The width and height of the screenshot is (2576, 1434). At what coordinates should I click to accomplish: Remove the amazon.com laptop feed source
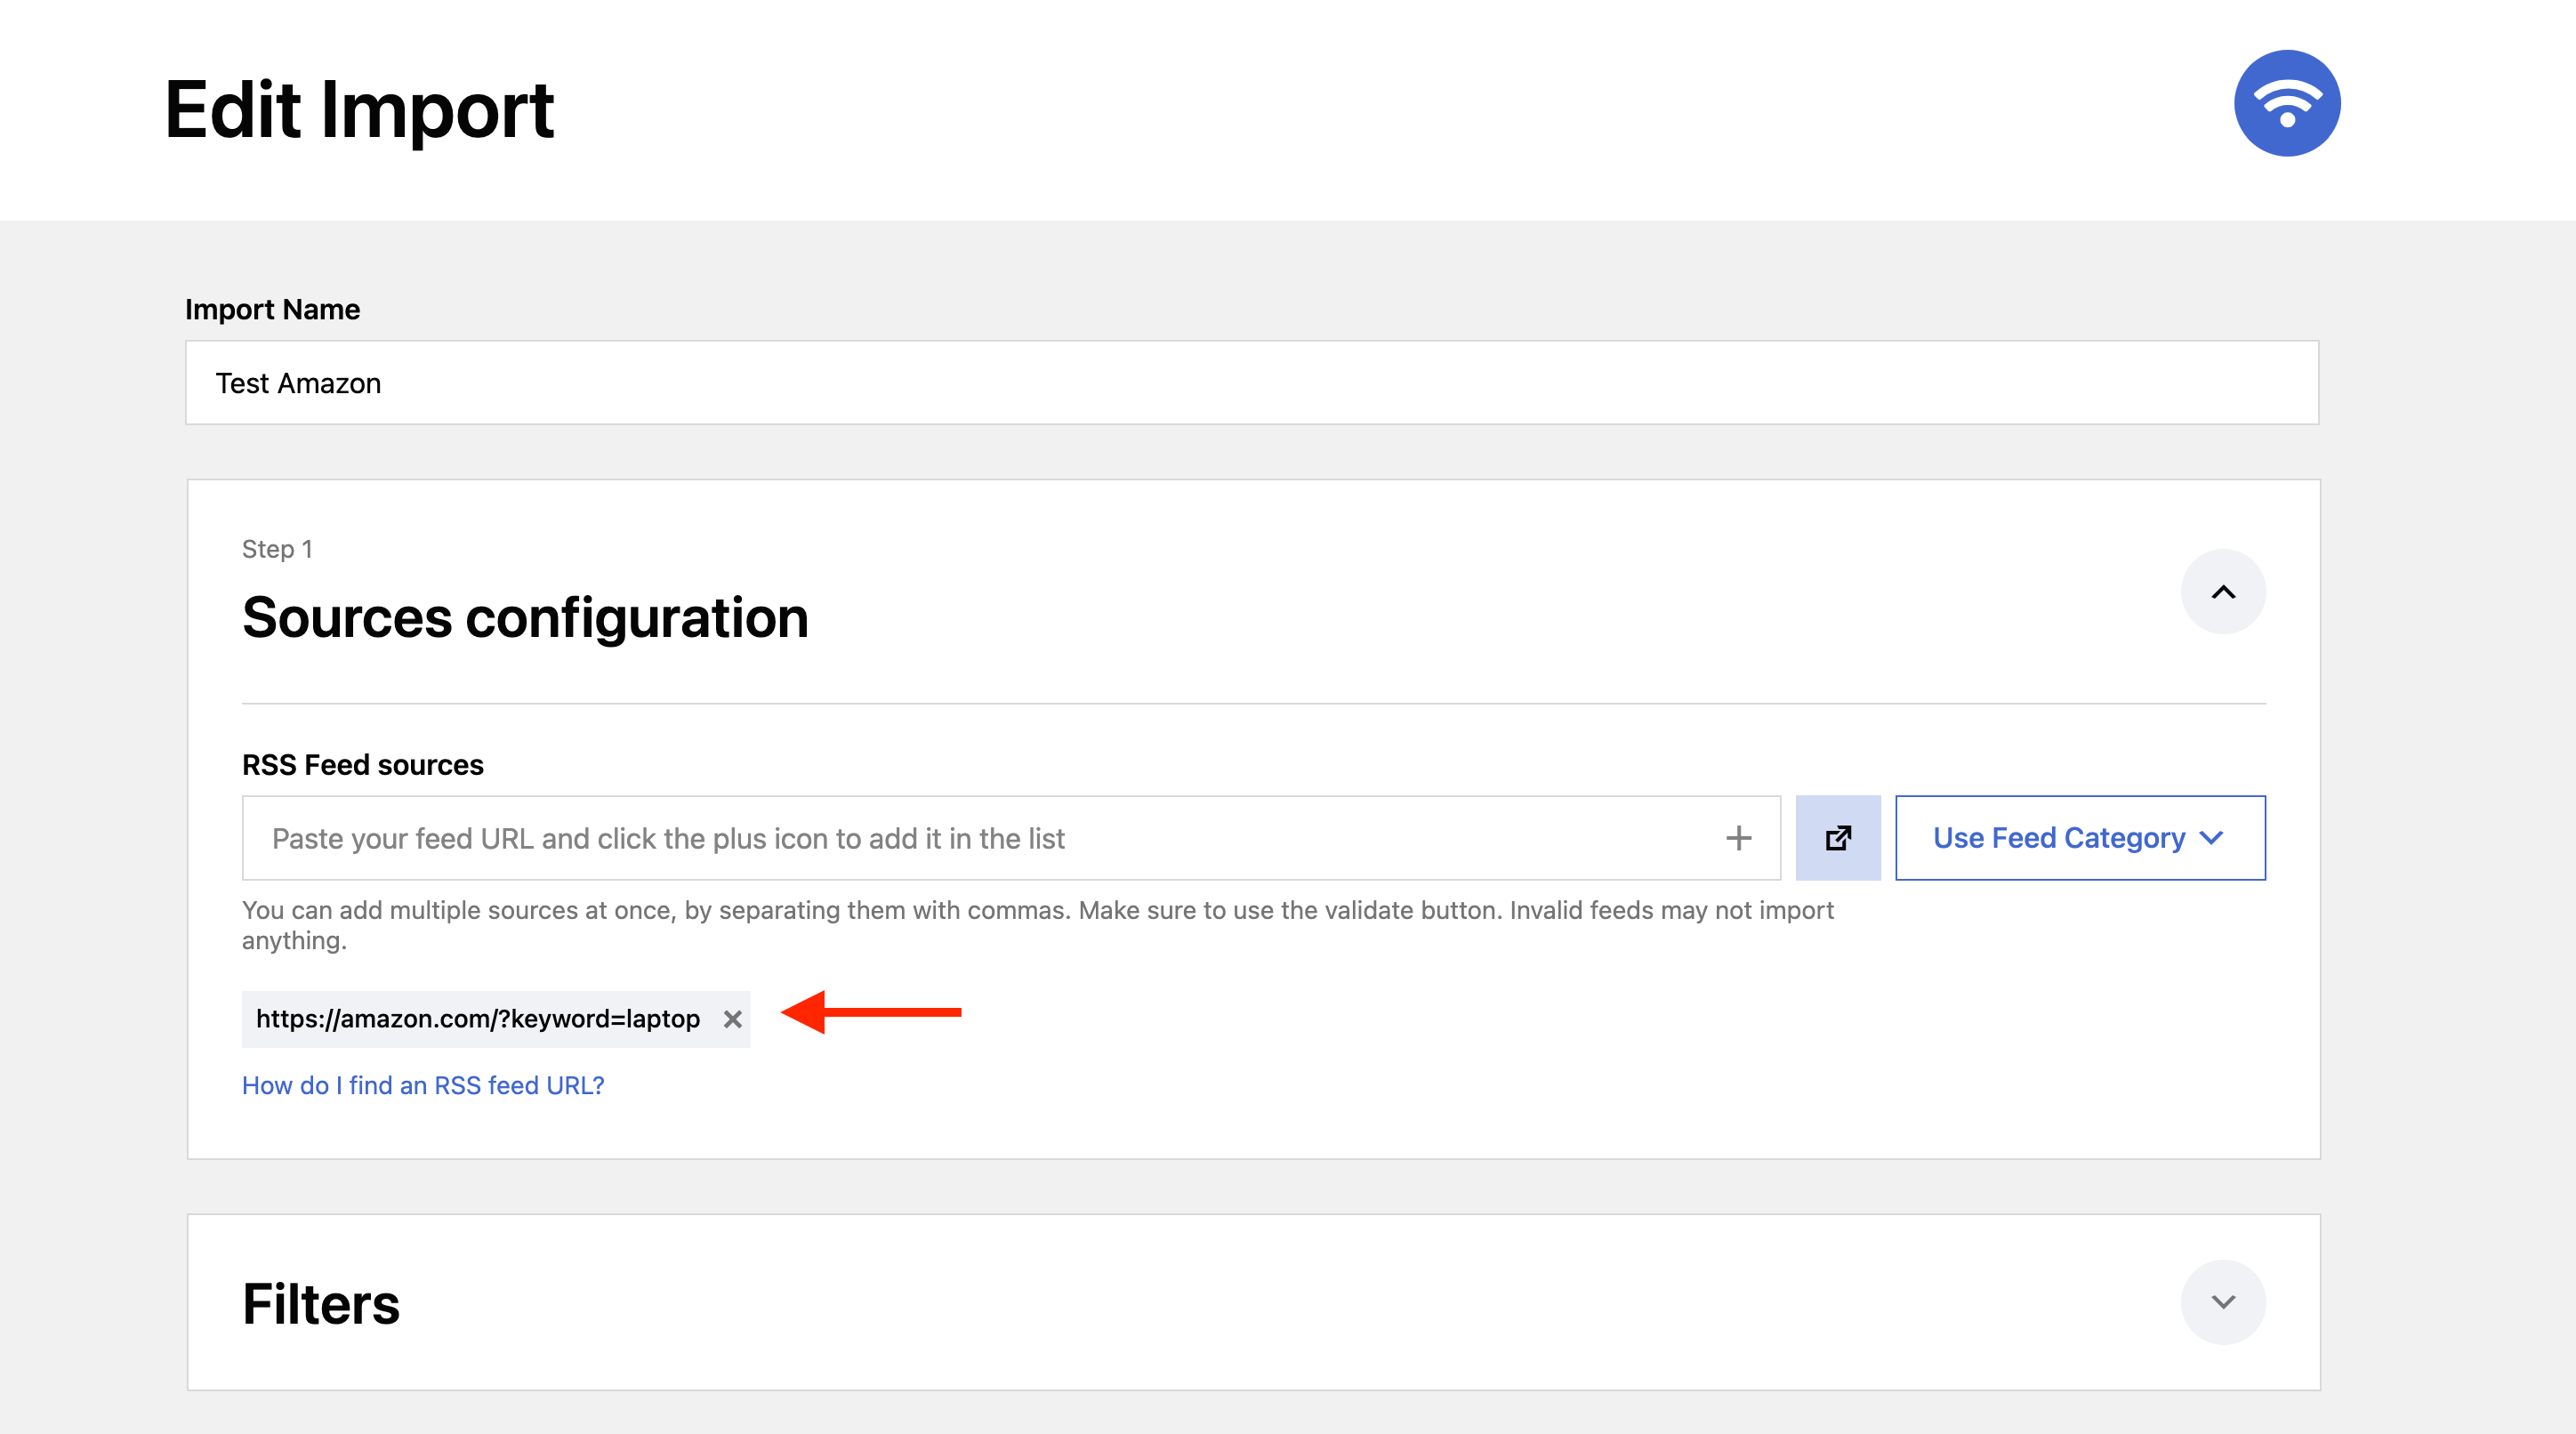click(732, 1019)
